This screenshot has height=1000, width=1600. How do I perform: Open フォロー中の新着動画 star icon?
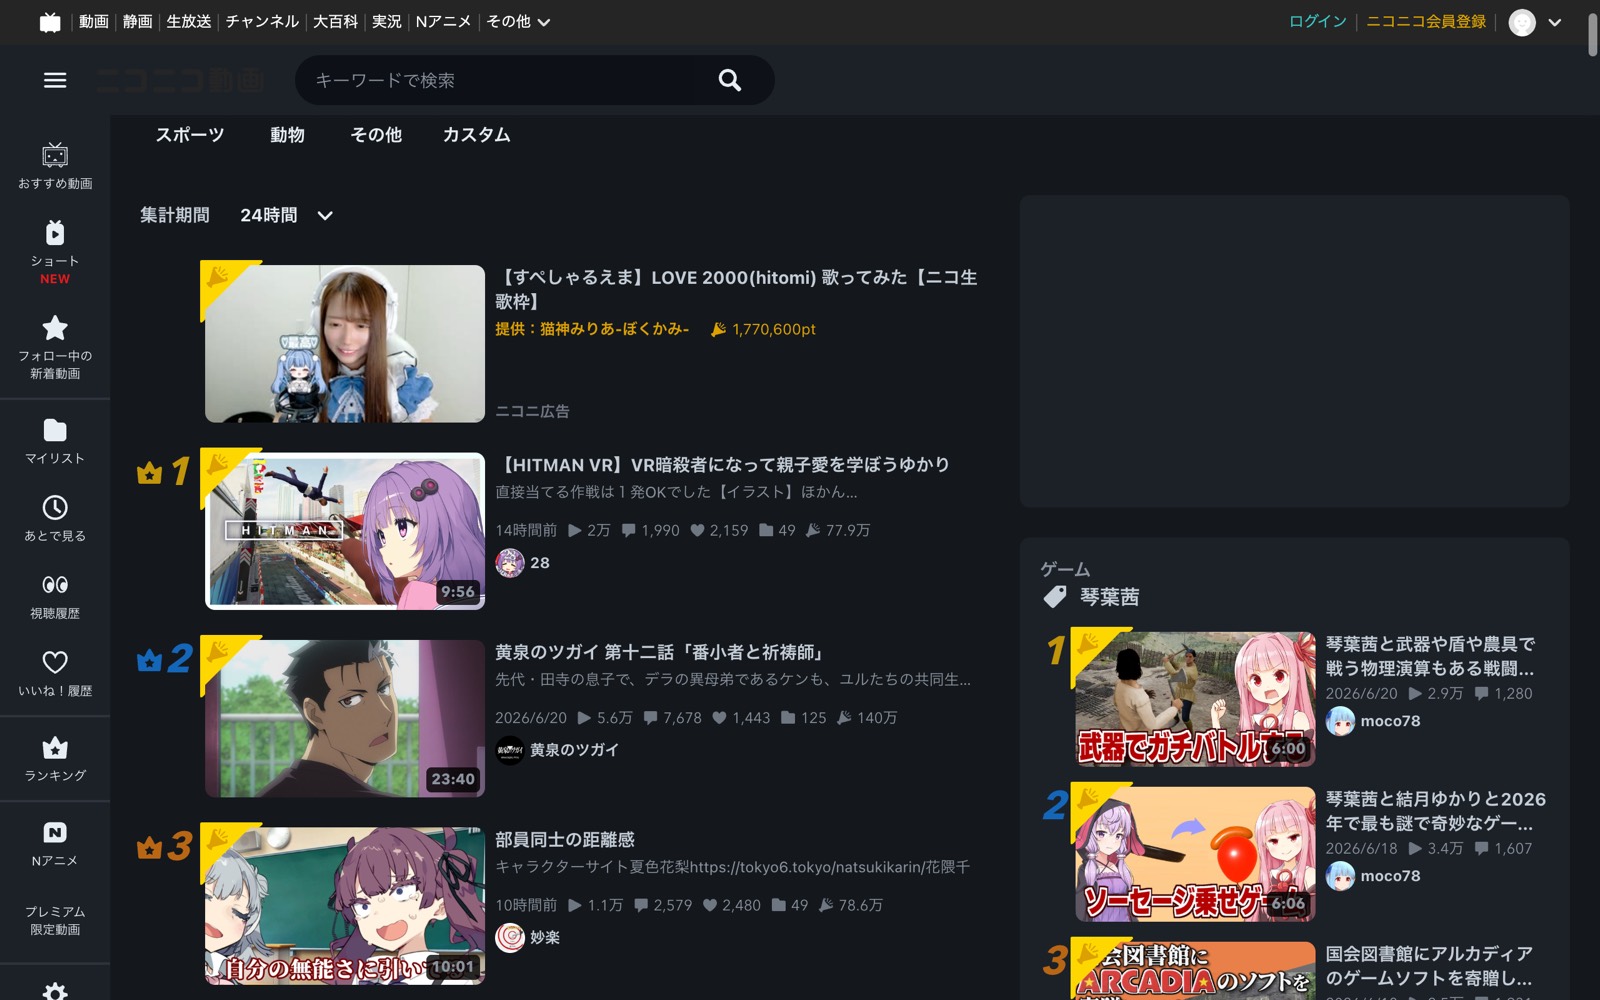(55, 328)
